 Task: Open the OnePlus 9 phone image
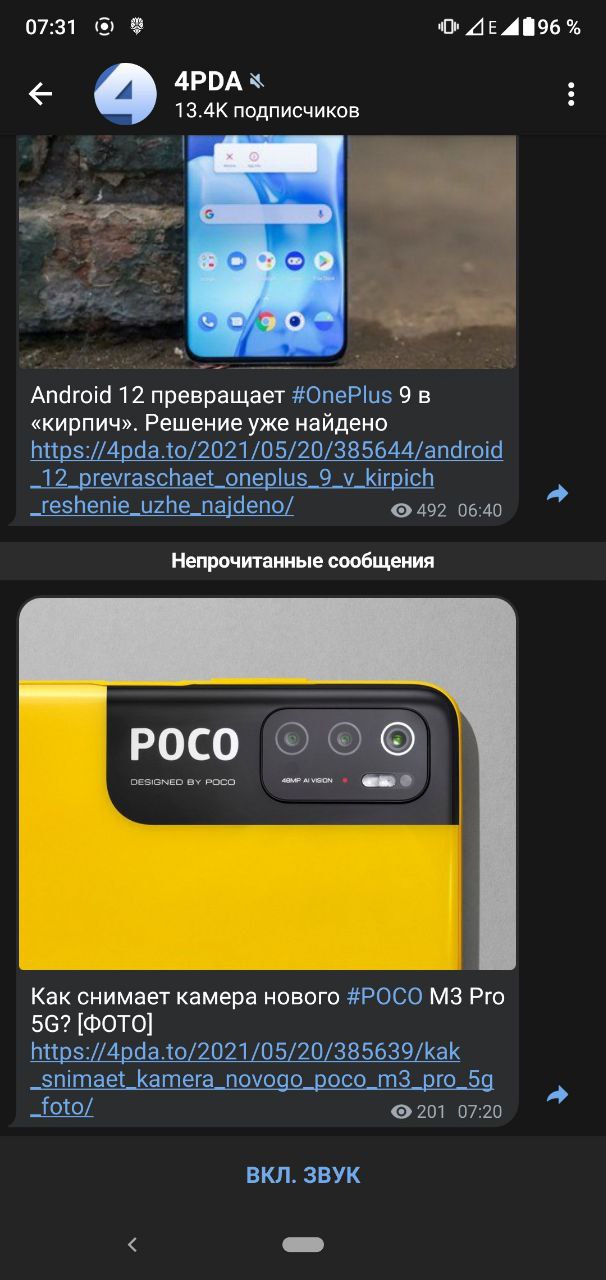267,252
